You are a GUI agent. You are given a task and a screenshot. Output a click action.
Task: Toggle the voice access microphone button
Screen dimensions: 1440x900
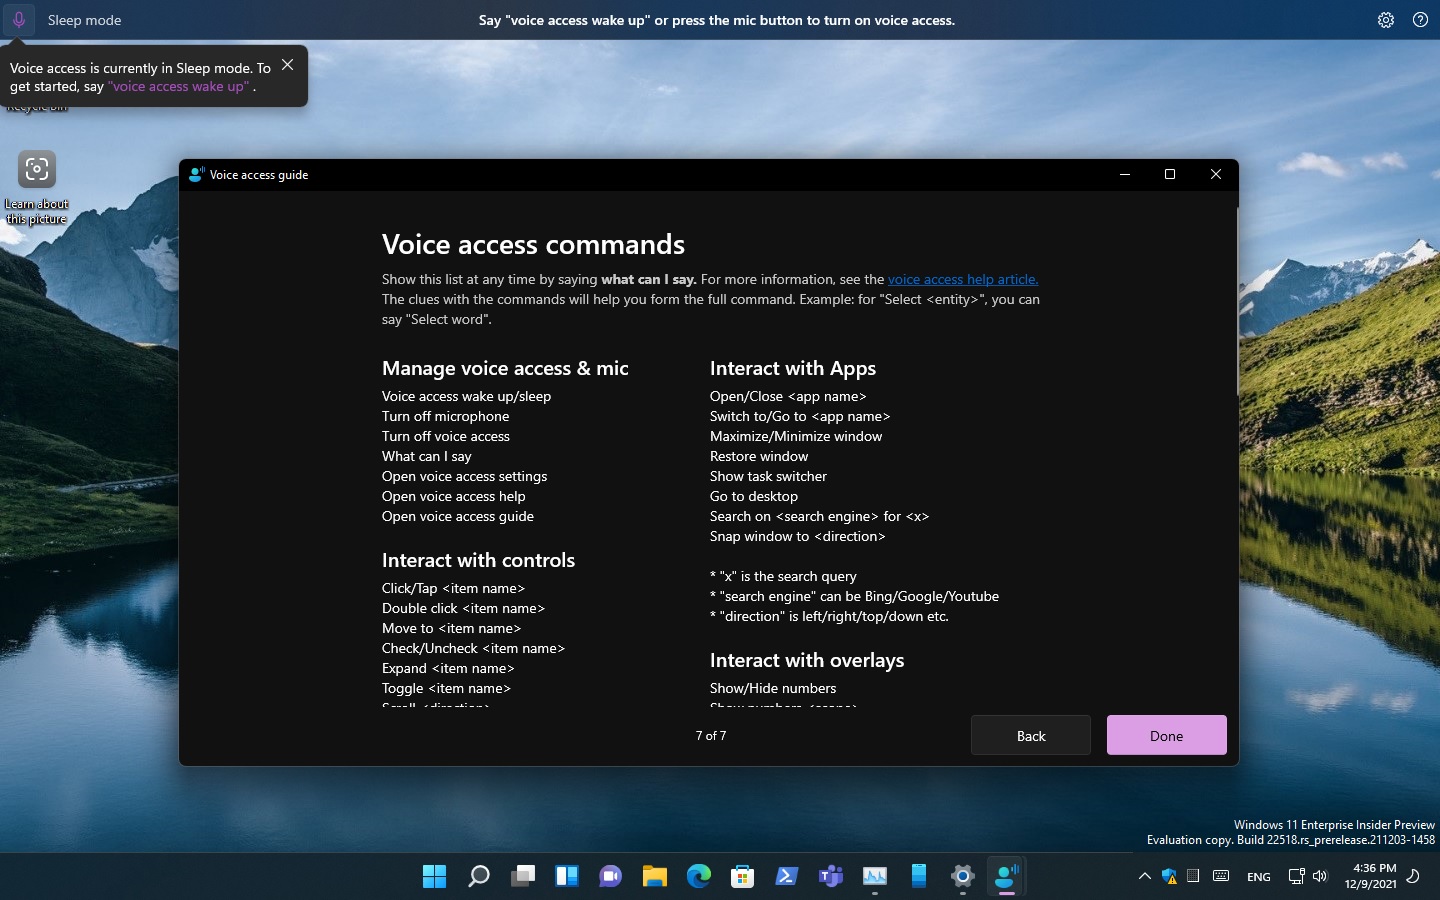point(17,20)
